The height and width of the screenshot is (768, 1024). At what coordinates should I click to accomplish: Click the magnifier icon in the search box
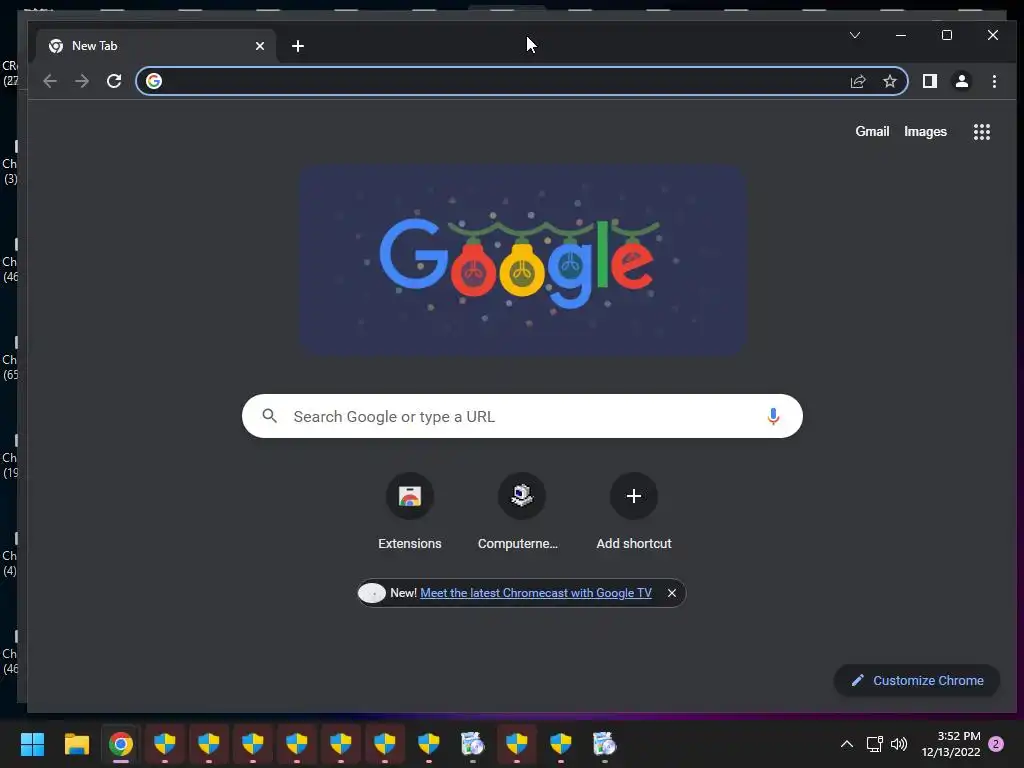click(270, 416)
